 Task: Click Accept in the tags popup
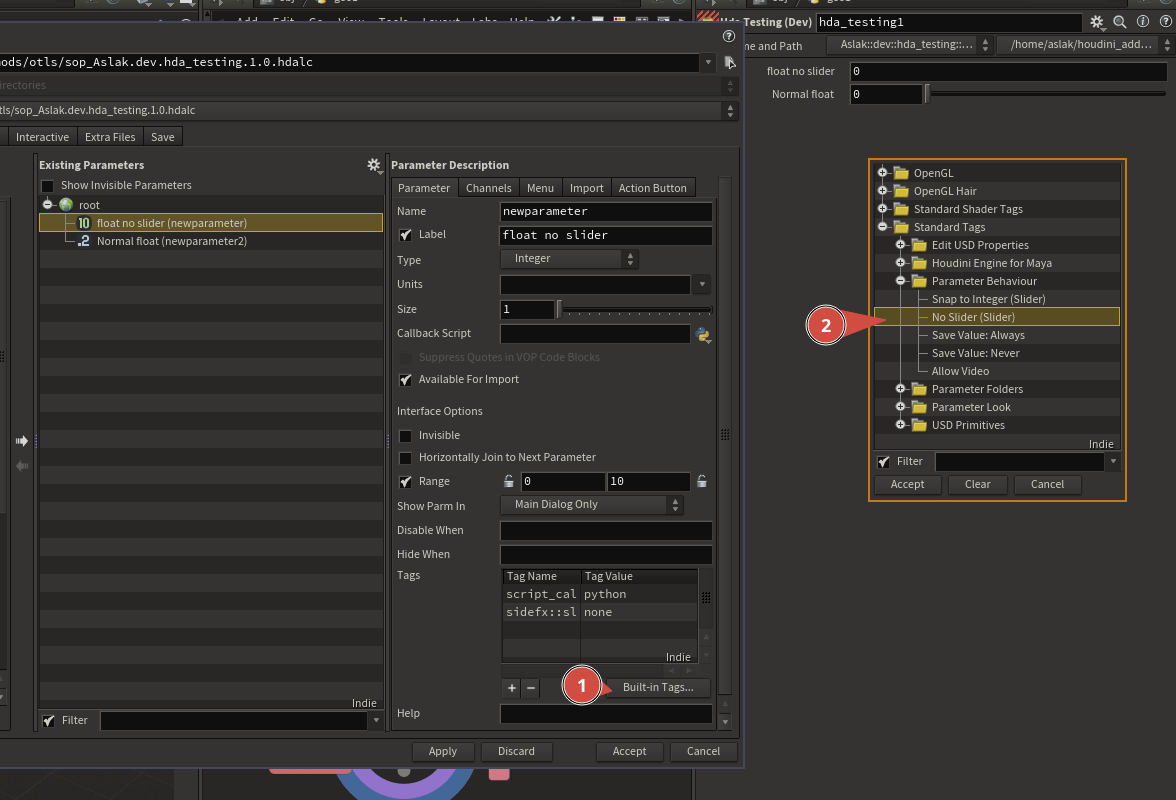[907, 484]
